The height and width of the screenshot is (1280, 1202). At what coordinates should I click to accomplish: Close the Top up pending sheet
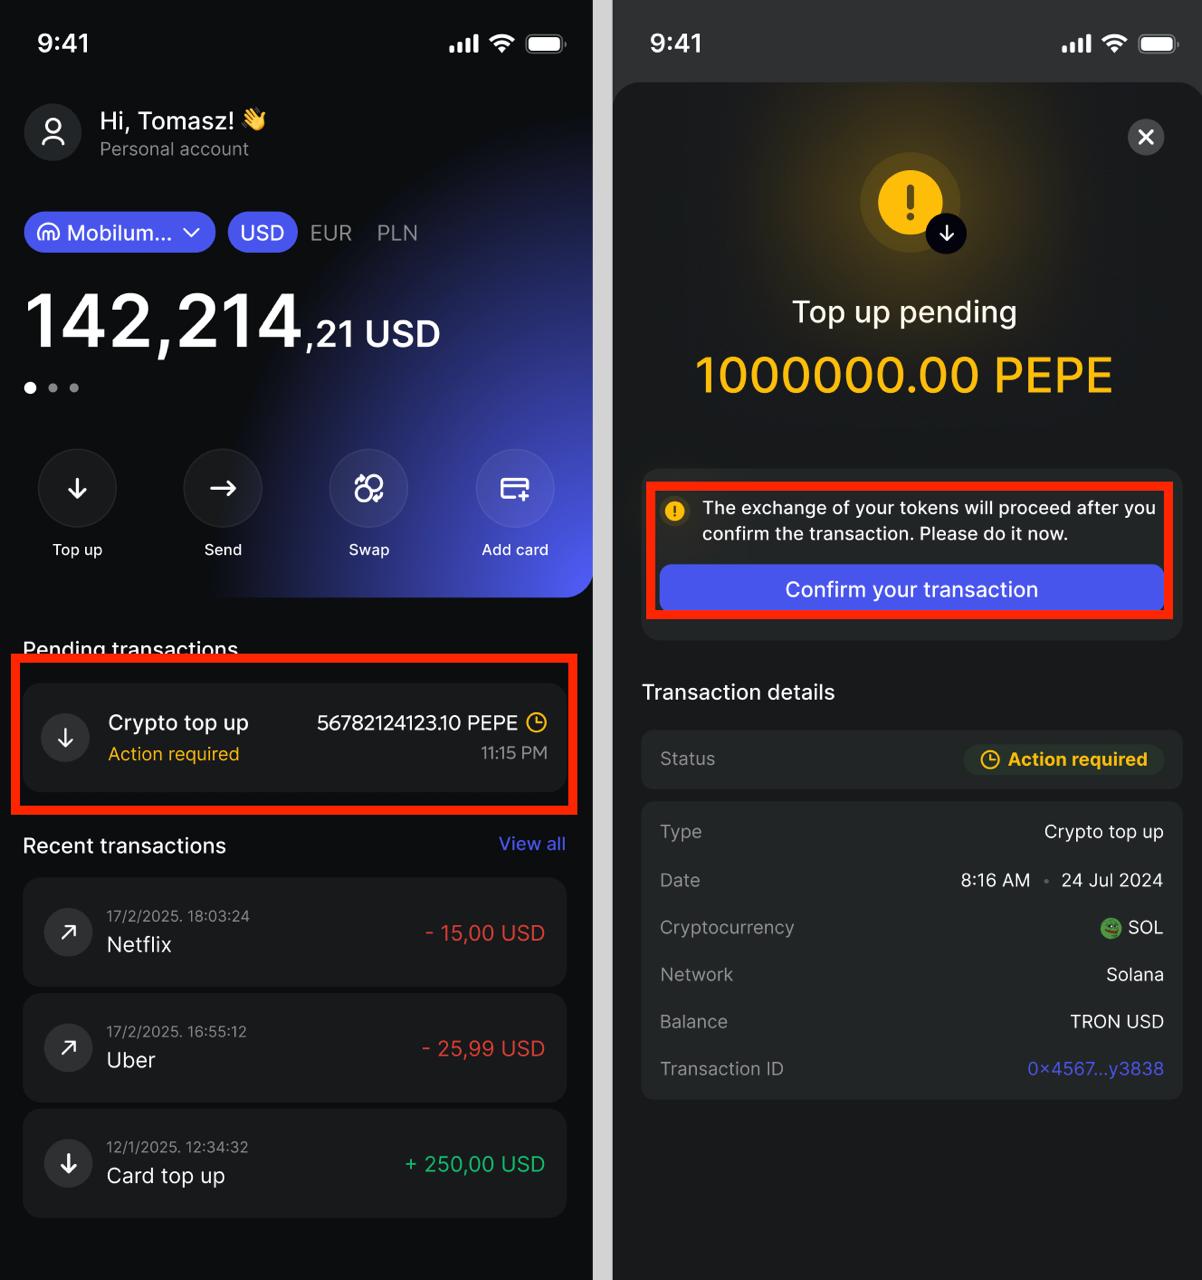(x=1146, y=137)
